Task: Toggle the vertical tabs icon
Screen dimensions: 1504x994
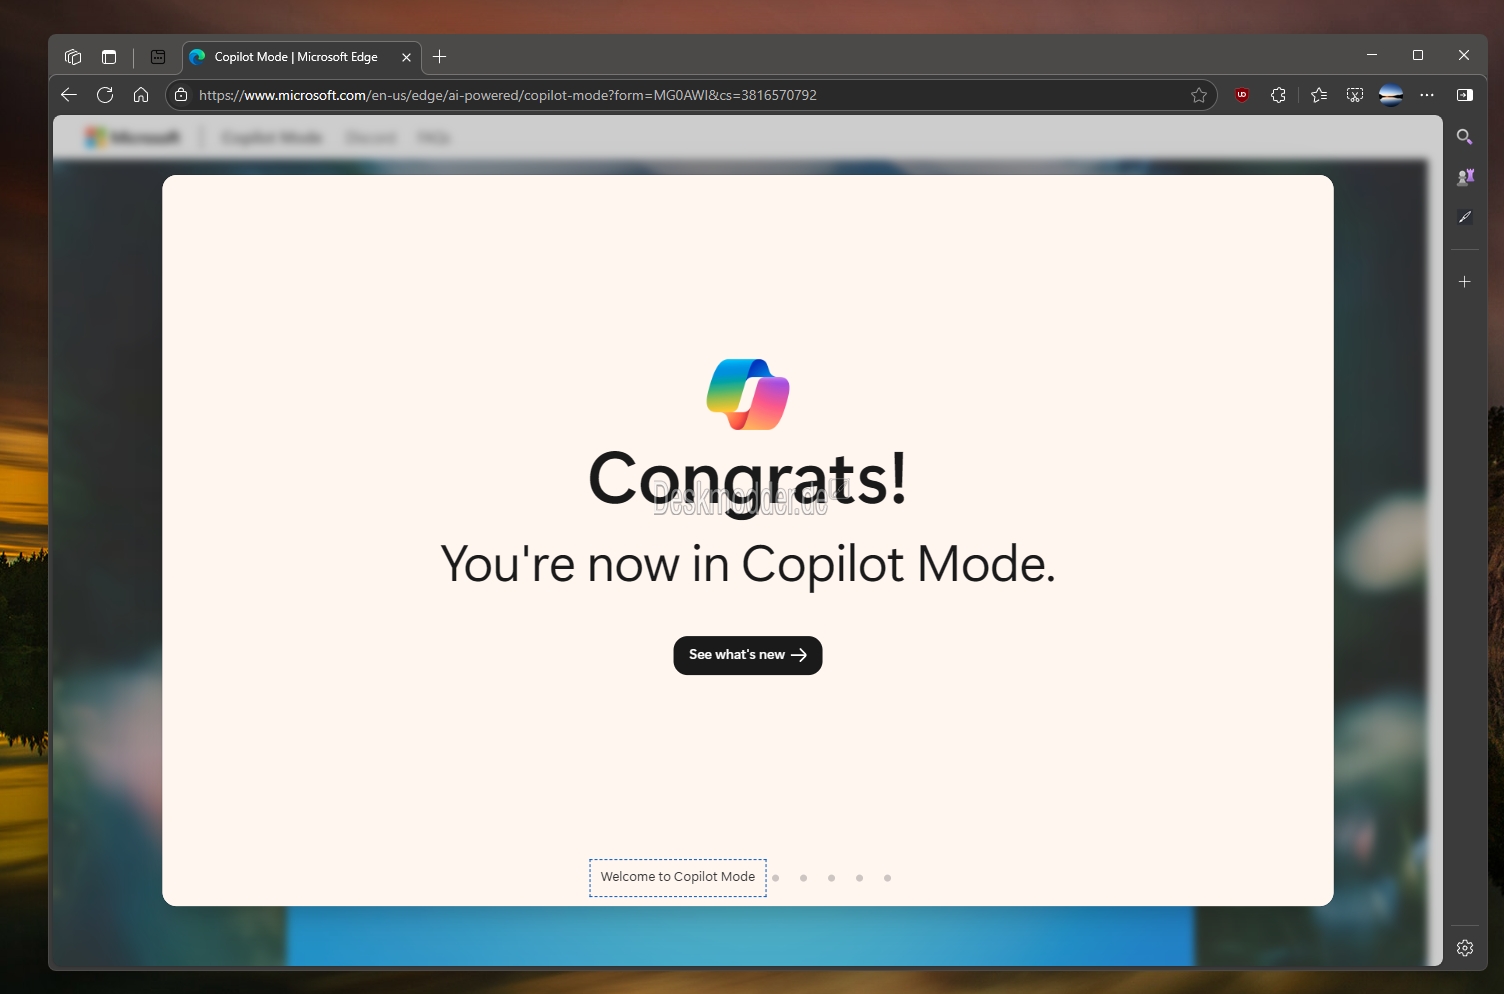Action: [x=109, y=57]
